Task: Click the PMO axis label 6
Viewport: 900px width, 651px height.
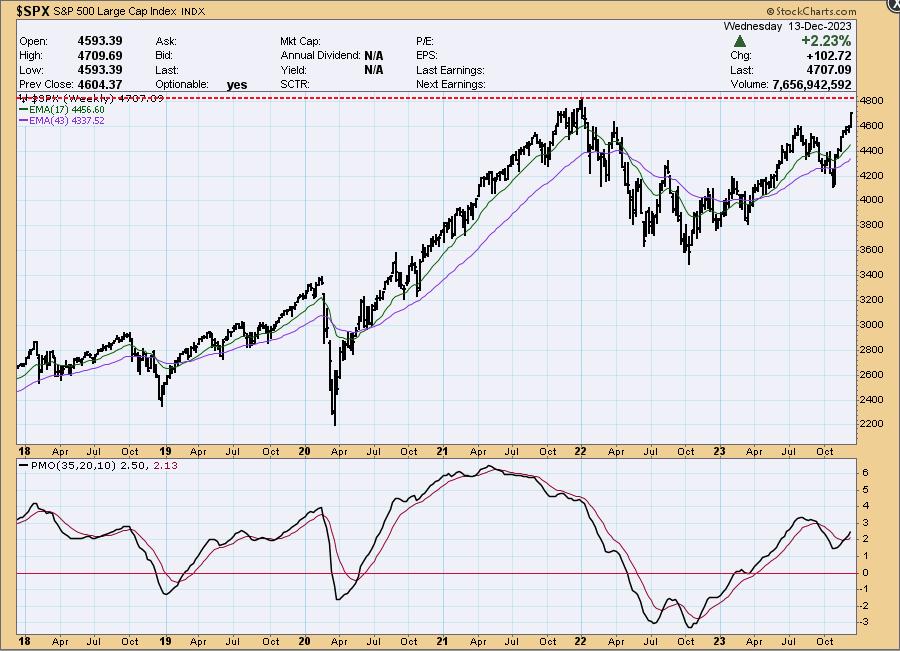Action: [866, 473]
